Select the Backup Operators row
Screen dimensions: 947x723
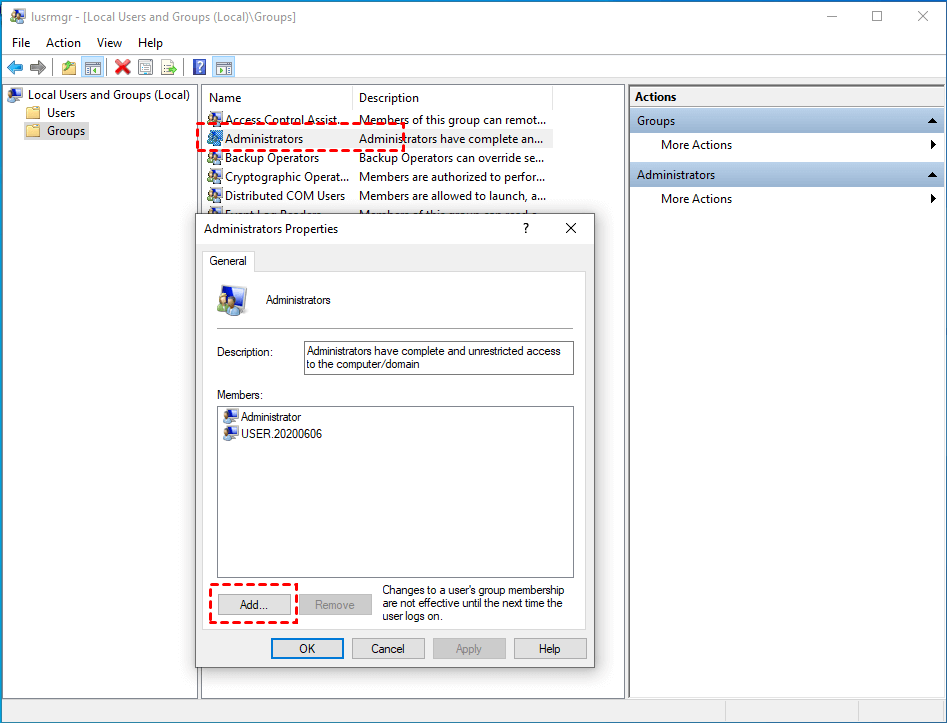378,158
